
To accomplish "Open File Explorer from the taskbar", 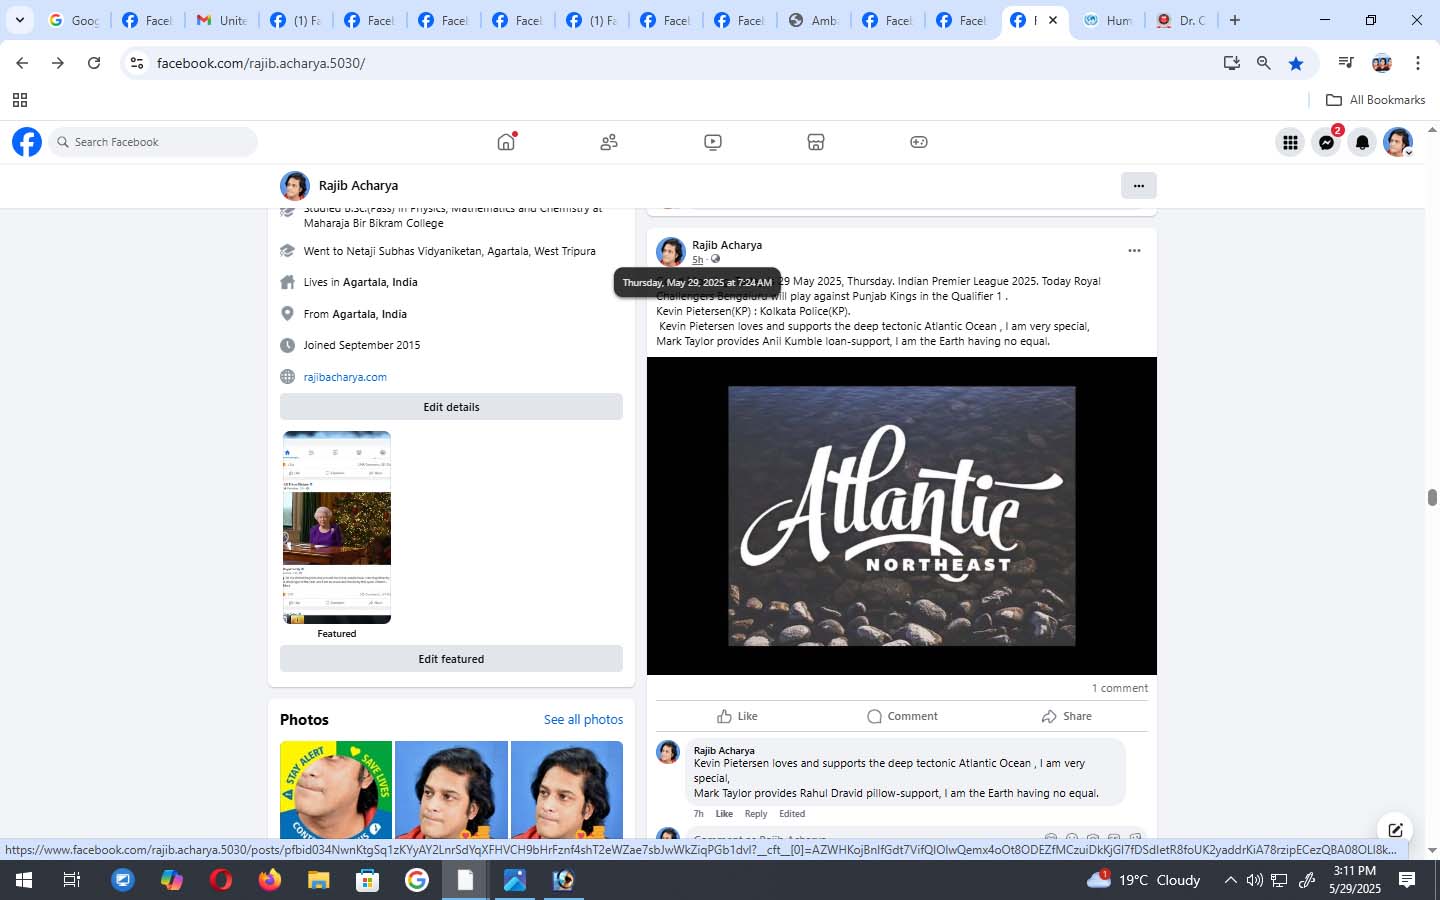I will (x=319, y=880).
